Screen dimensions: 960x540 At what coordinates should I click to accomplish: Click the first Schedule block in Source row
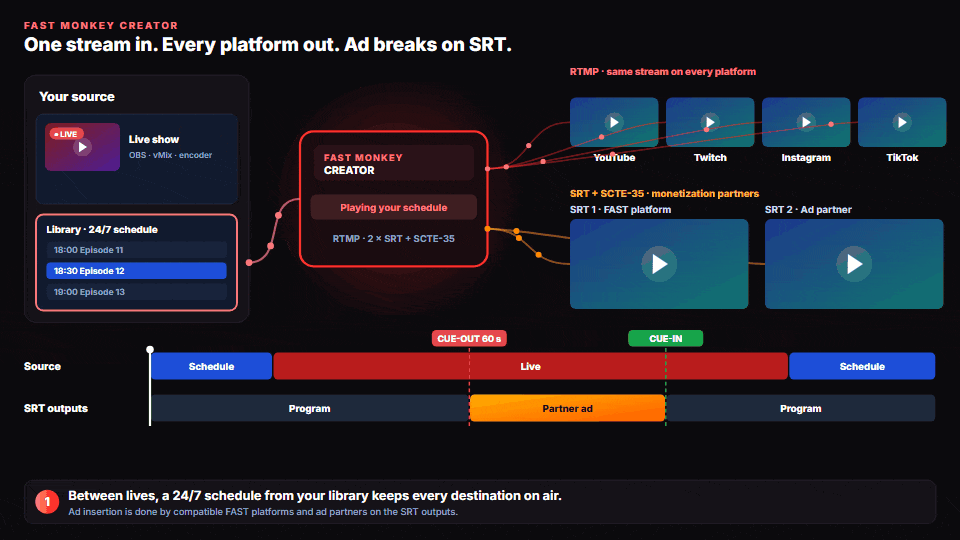coord(211,366)
